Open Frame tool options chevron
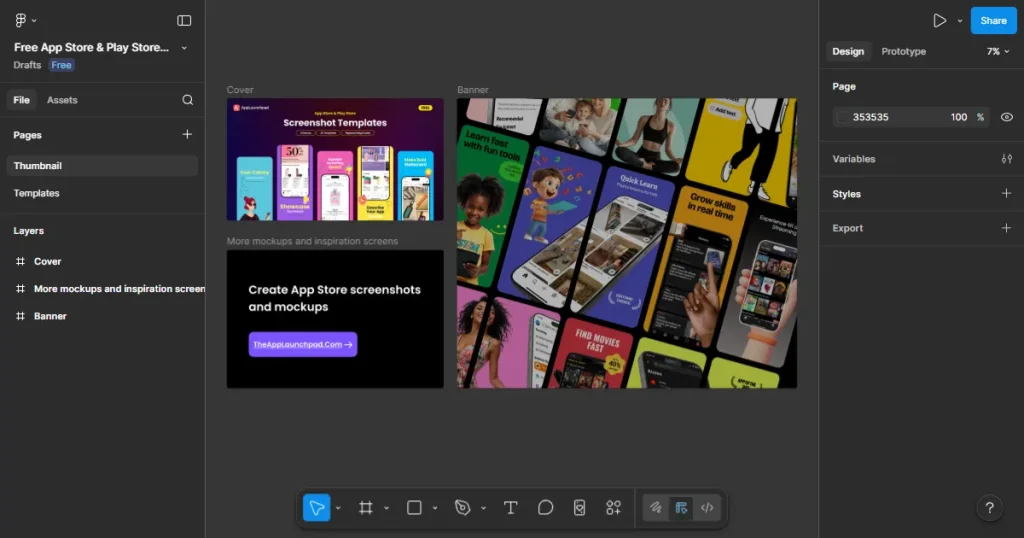 coord(386,508)
